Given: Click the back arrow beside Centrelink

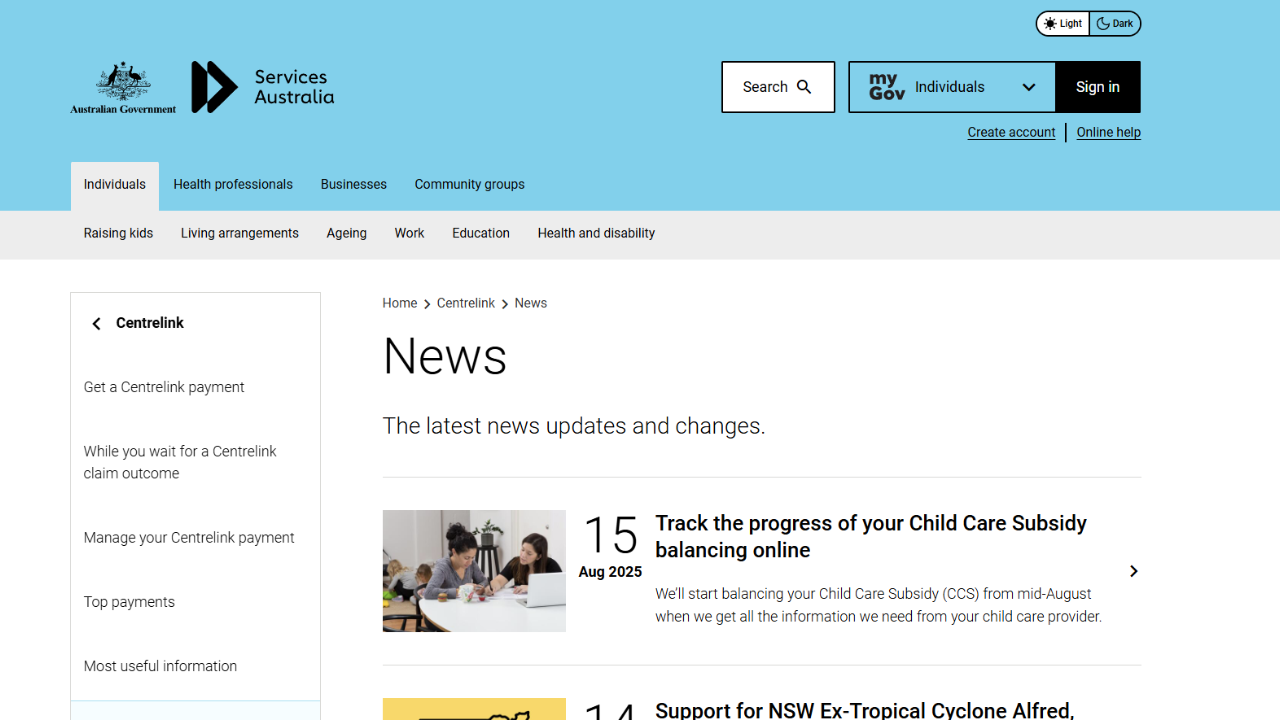Looking at the screenshot, I should tap(97, 323).
